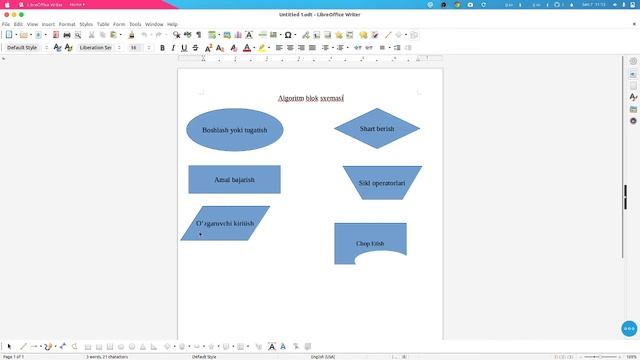The width and height of the screenshot is (640, 360).
Task: Select the 'Amal bajarish' rectangle shape
Action: pos(234,180)
